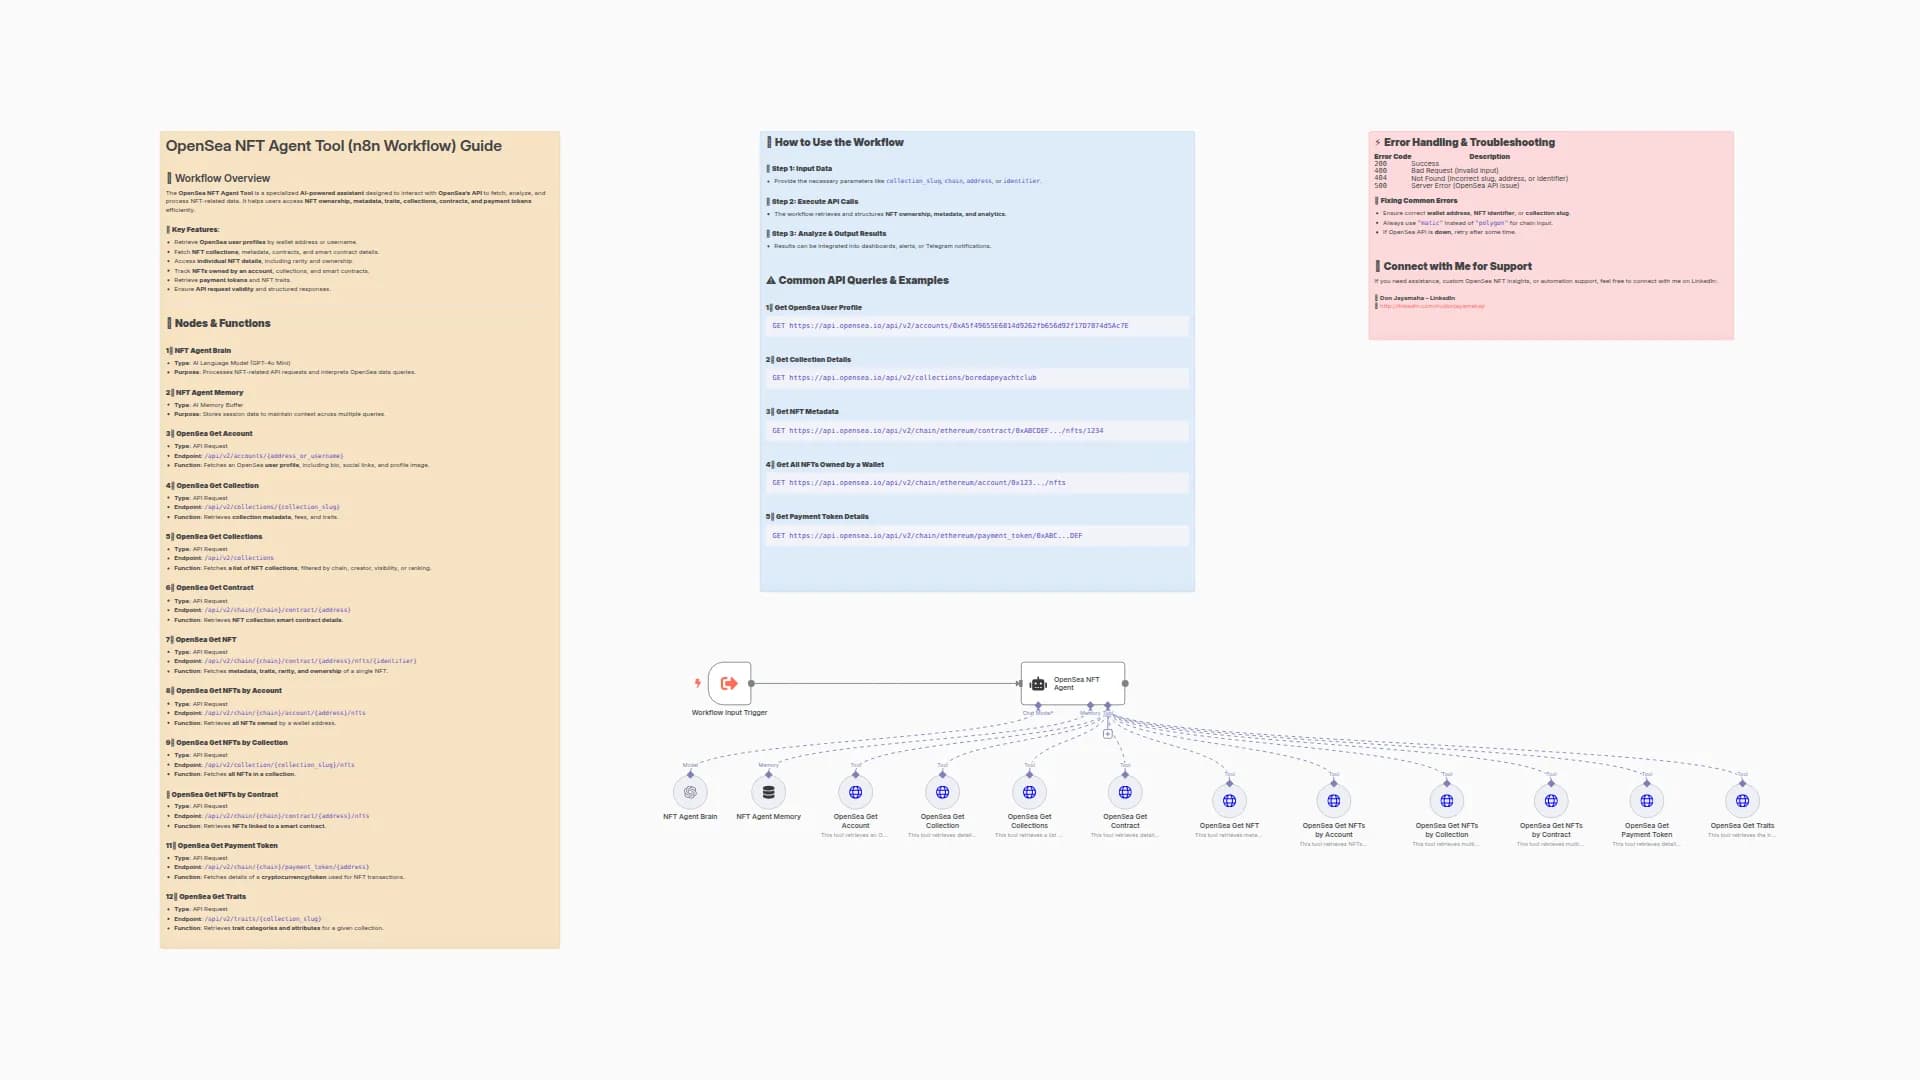The width and height of the screenshot is (1920, 1080).
Task: Click the '5 Get Payment Token Details' example heading
Action: (817, 517)
